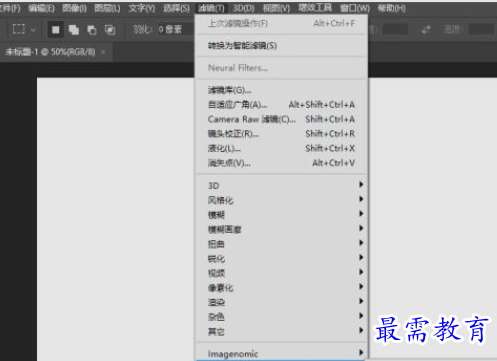Open the 图层(L) menu
497x361 pixels.
pos(107,8)
